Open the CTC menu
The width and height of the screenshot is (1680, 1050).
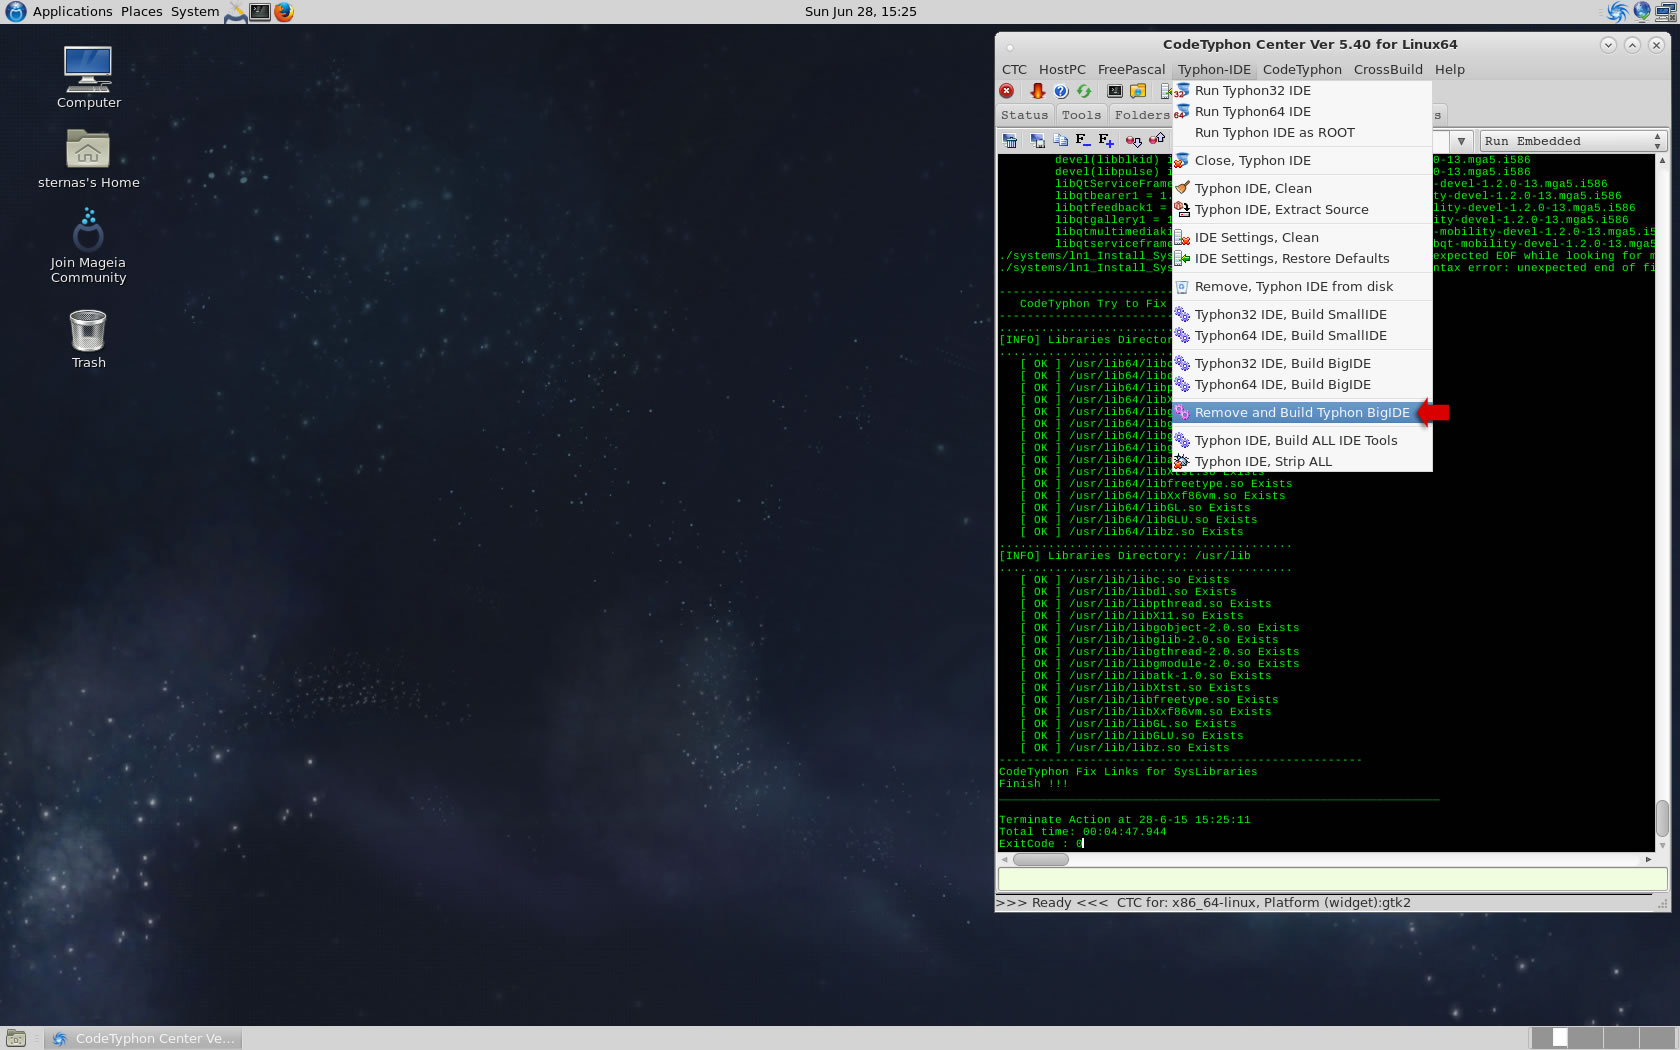click(1014, 70)
